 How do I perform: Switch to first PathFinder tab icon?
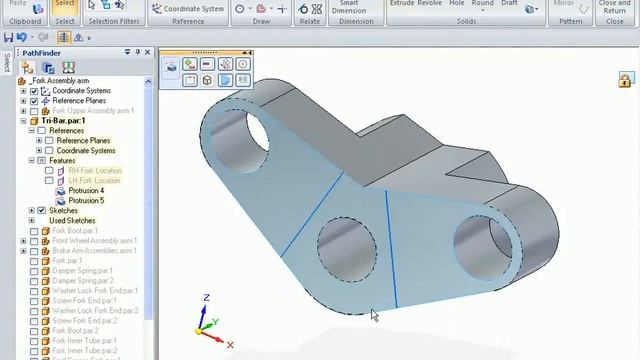(27, 67)
